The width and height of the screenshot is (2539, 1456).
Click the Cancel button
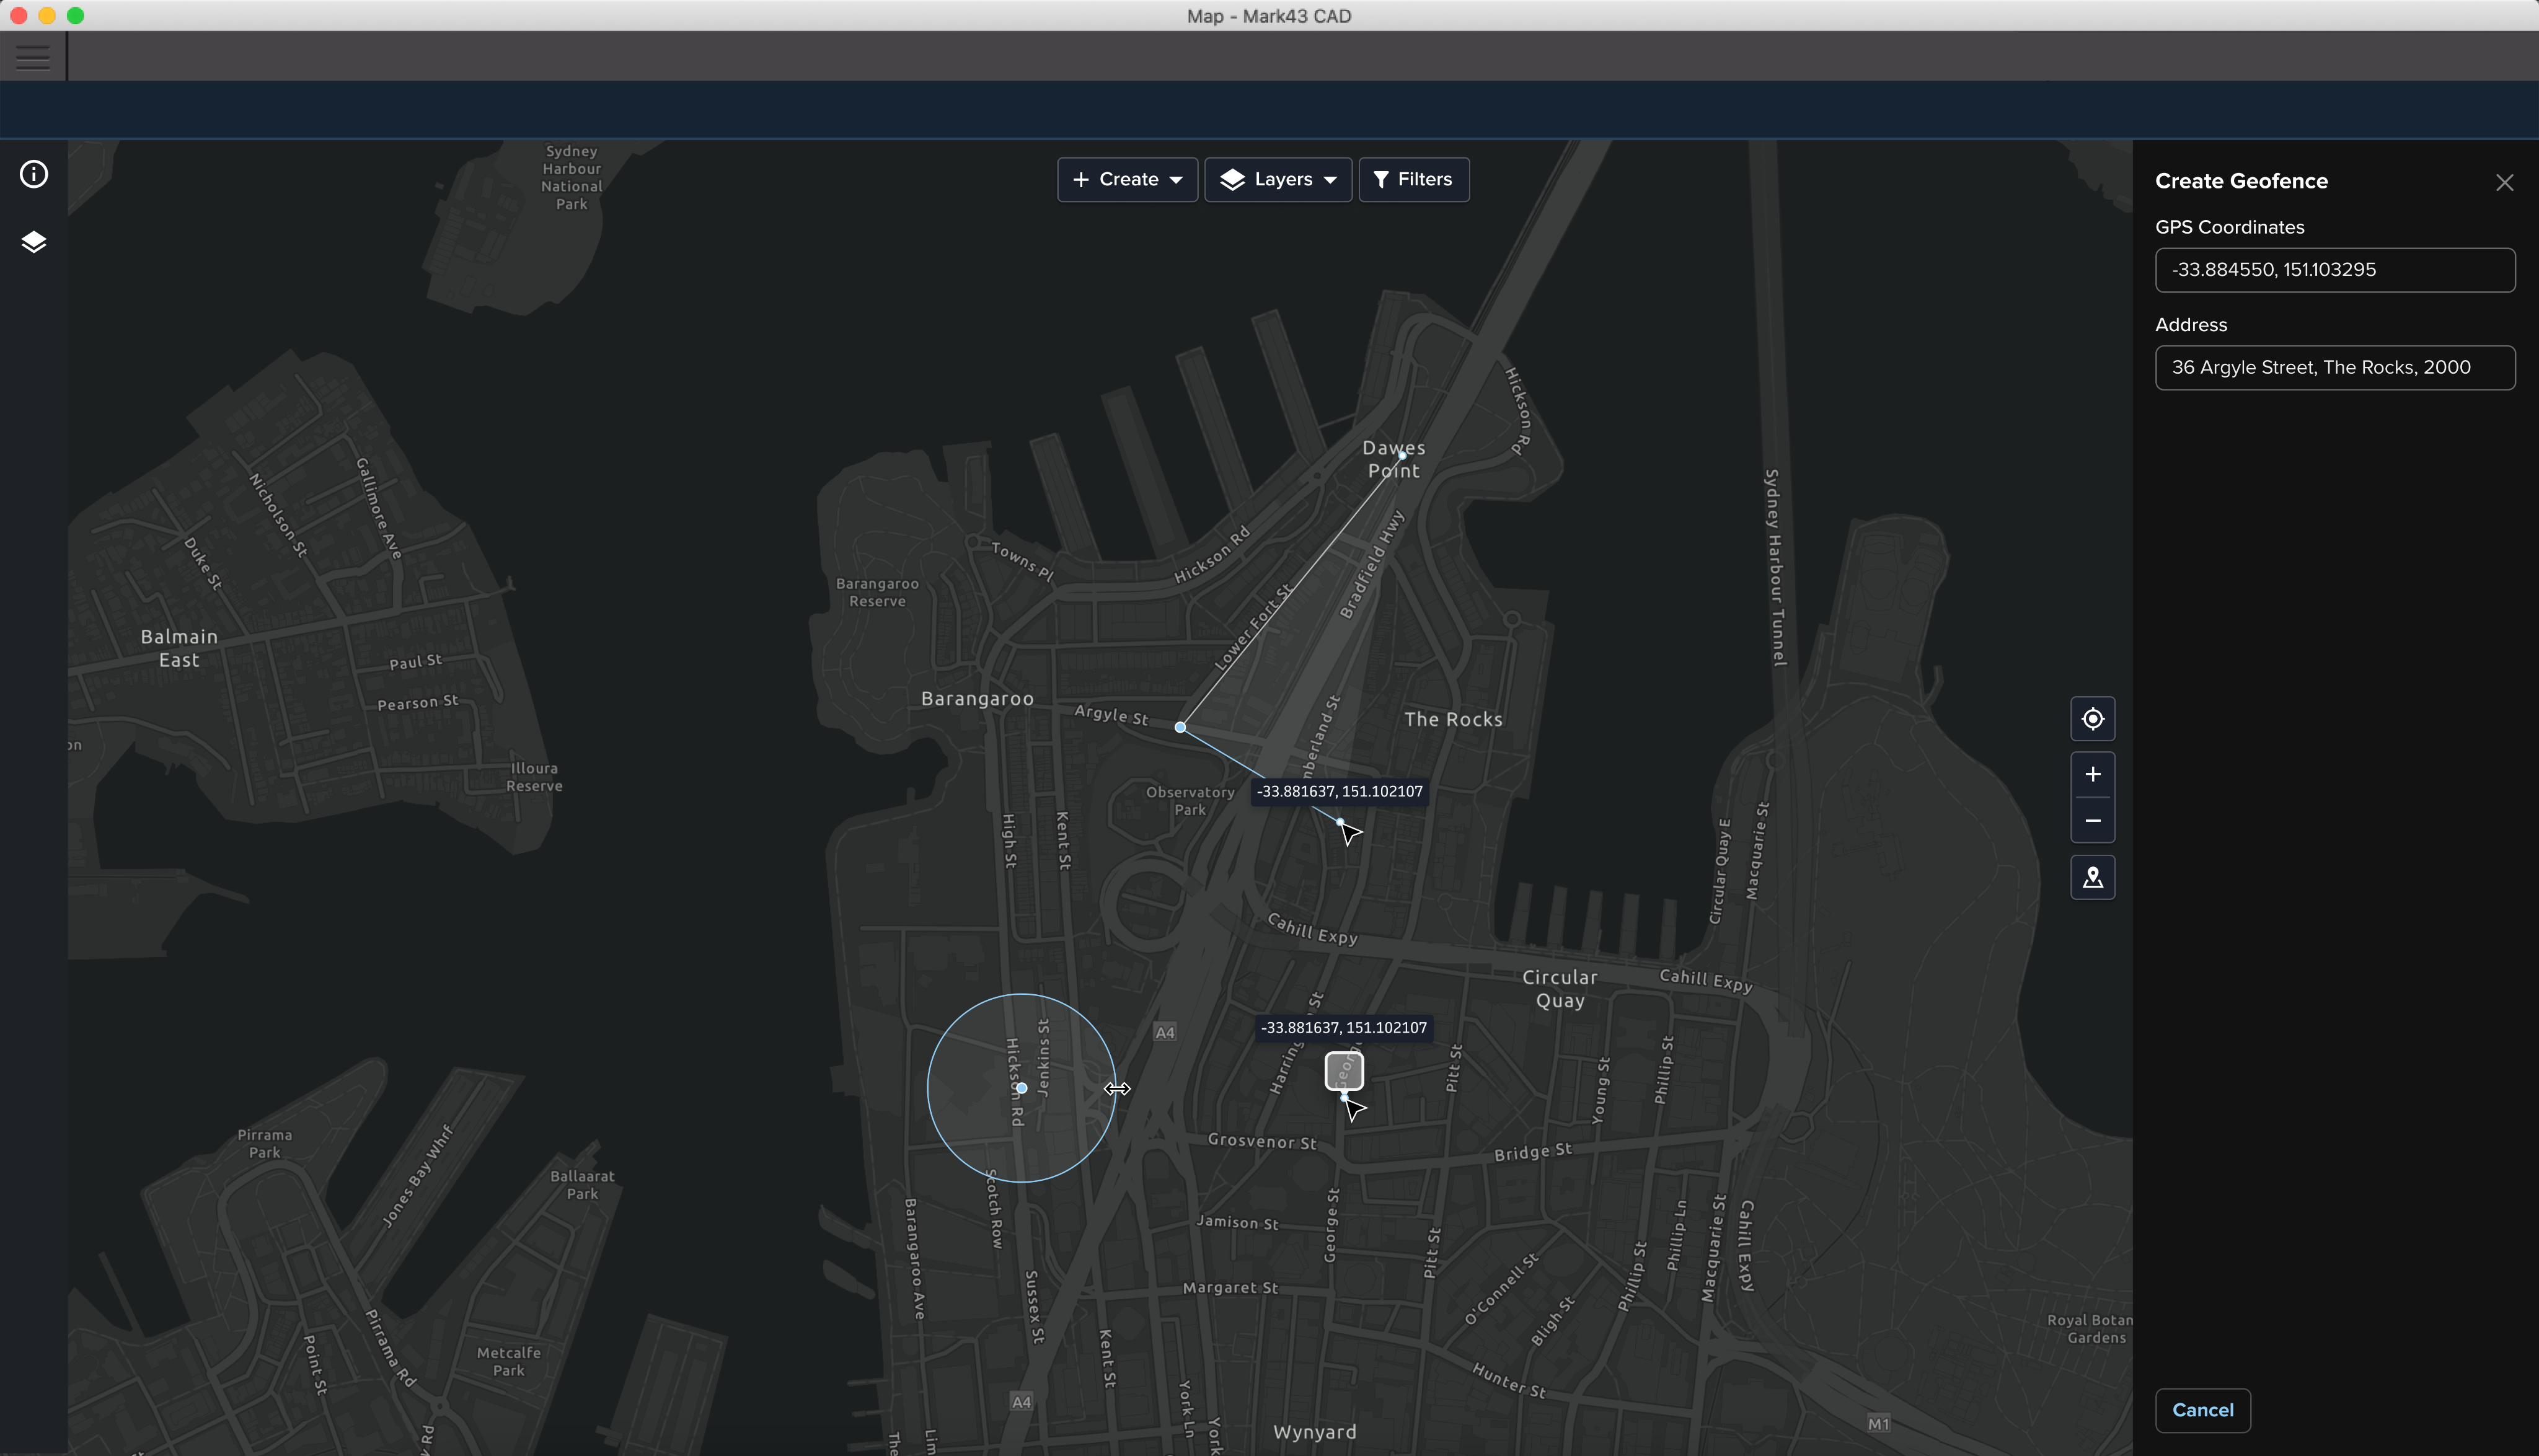click(2202, 1410)
